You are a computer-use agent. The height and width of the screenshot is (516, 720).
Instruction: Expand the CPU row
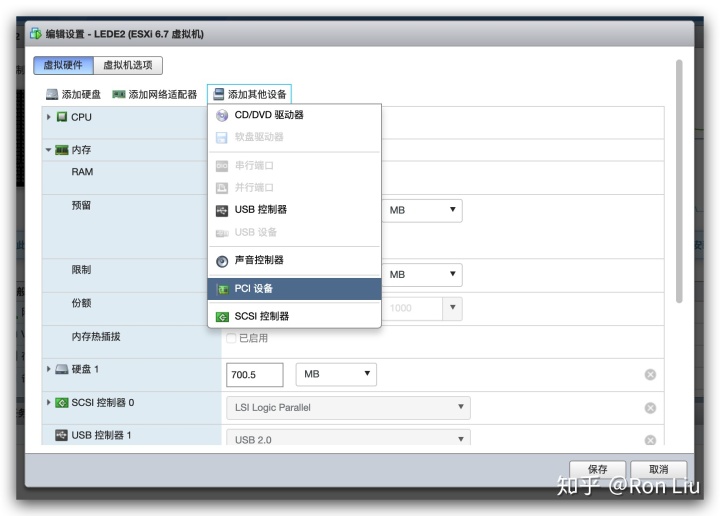tap(49, 117)
